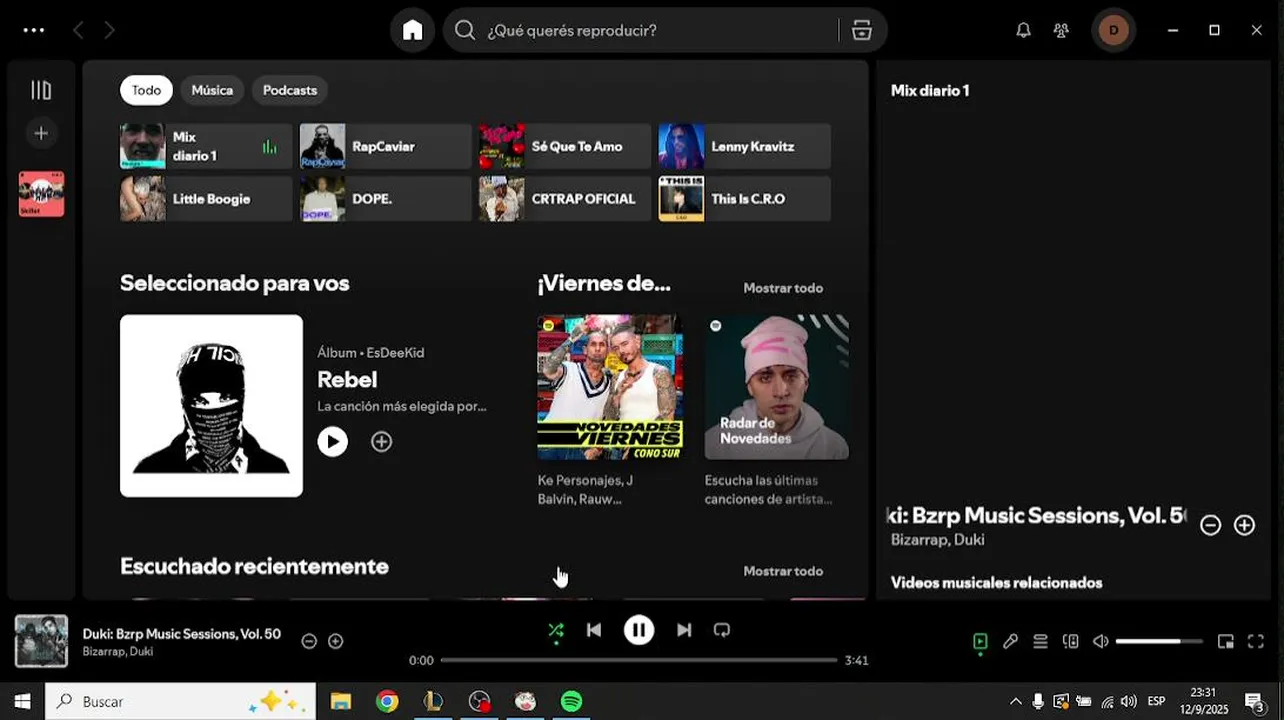
Task: Open the 'Mix diario 1' shortcut tile
Action: 206,146
